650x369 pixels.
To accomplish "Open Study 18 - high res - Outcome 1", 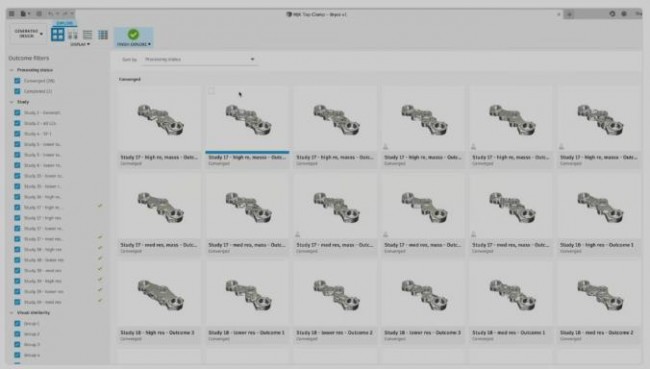I will point(599,214).
